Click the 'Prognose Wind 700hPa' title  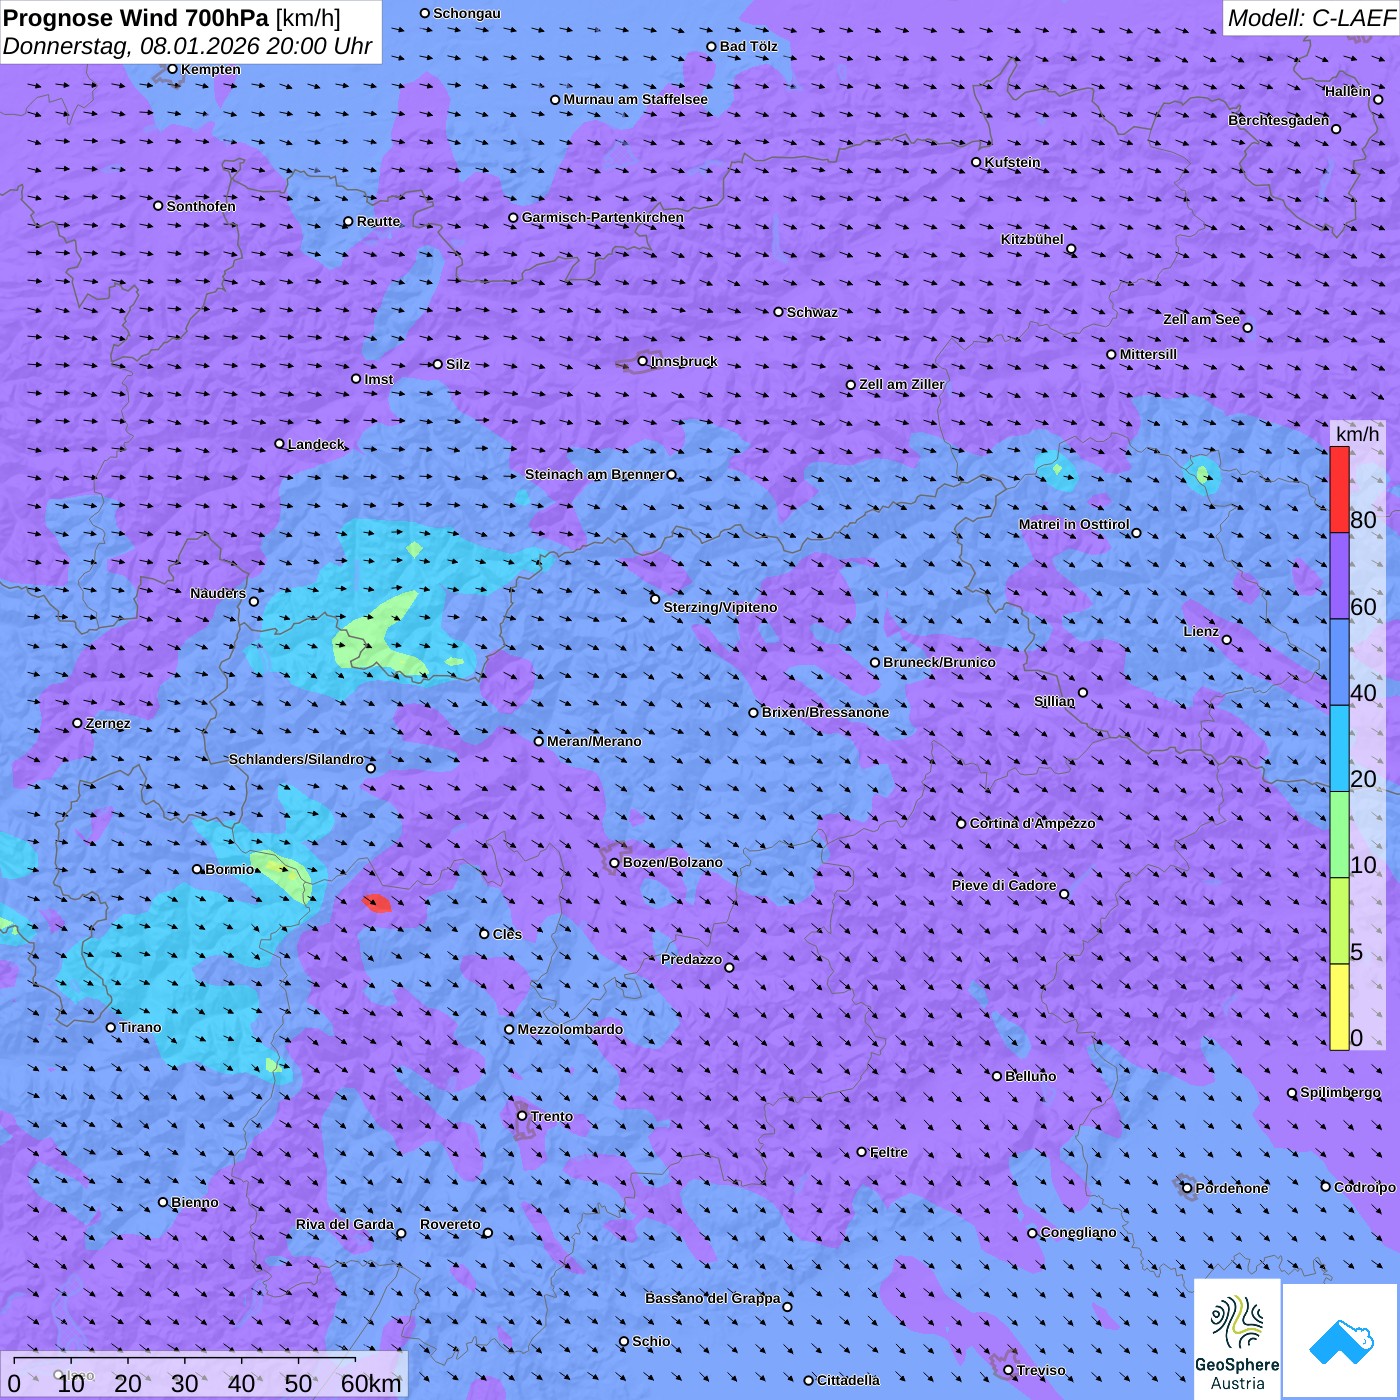[x=136, y=17]
